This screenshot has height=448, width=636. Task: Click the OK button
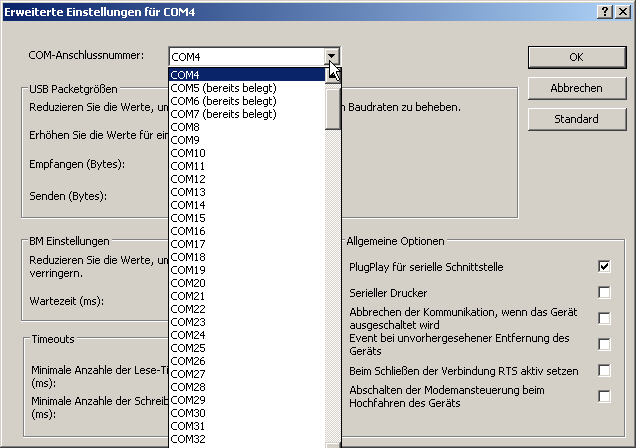(x=576, y=57)
